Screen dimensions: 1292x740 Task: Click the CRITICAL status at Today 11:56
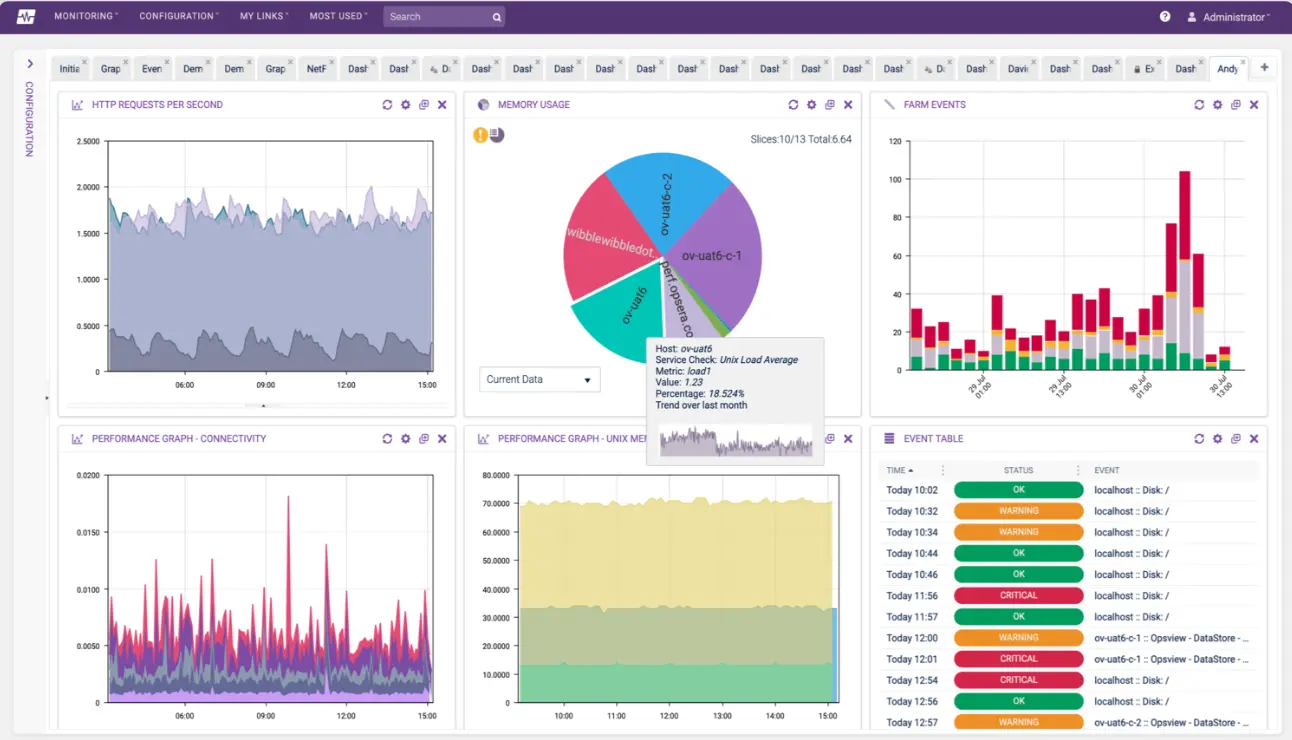[1018, 596]
